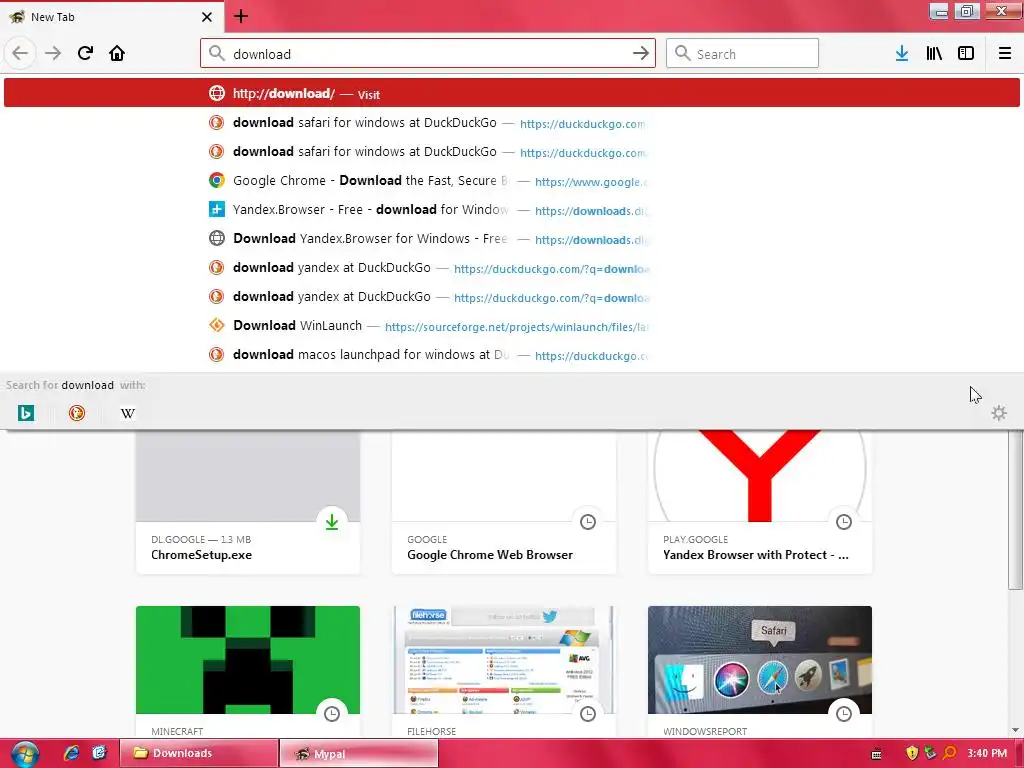Click the pinned taskbar icon beside Internet Explorer
1024x768 pixels.
coord(99,753)
